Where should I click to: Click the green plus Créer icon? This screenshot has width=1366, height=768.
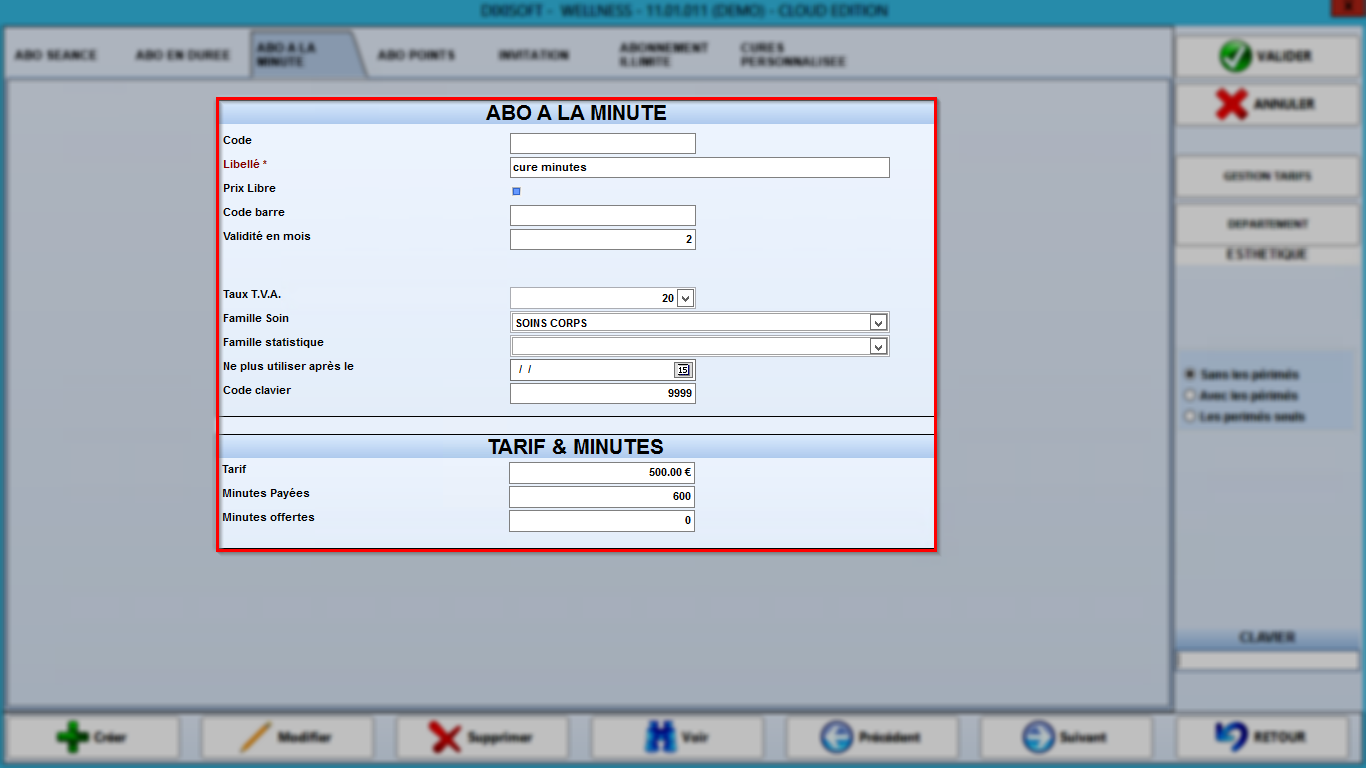click(72, 738)
